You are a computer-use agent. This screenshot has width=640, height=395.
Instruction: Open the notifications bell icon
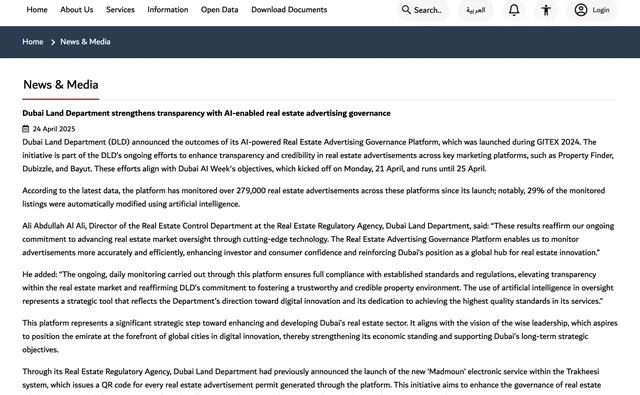(x=514, y=10)
